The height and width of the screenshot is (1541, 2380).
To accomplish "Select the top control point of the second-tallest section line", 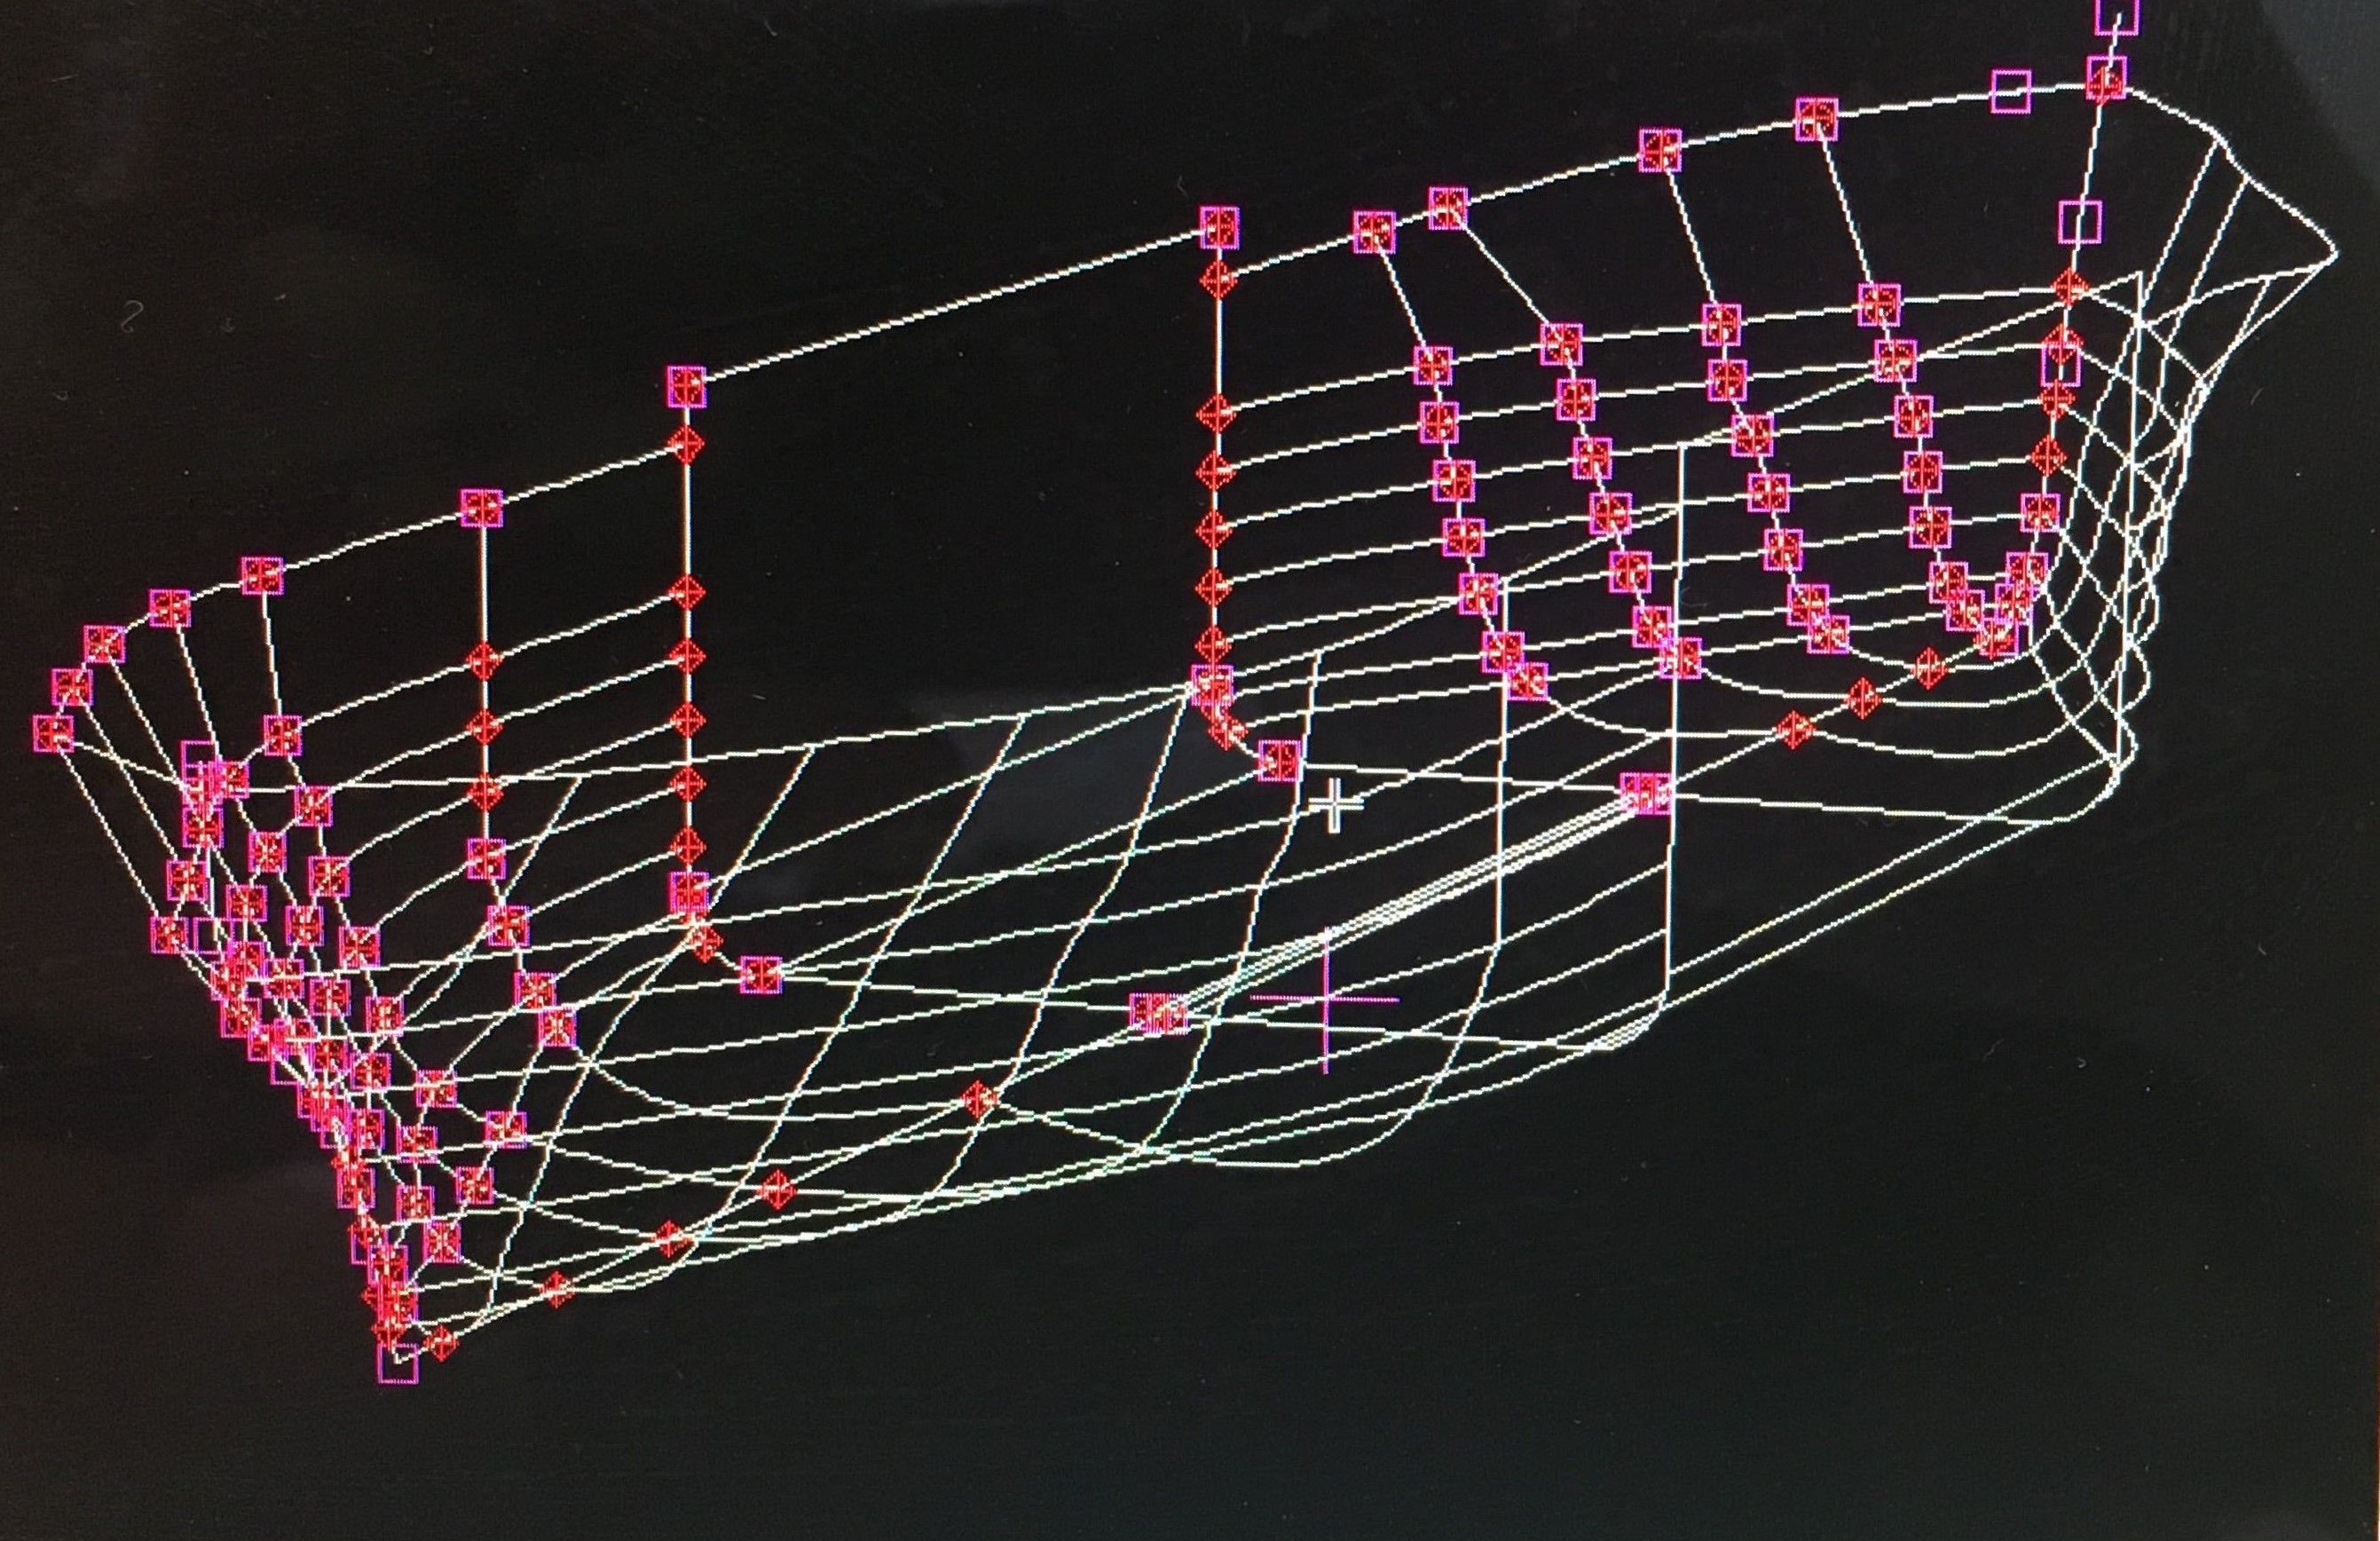I will 686,387.
